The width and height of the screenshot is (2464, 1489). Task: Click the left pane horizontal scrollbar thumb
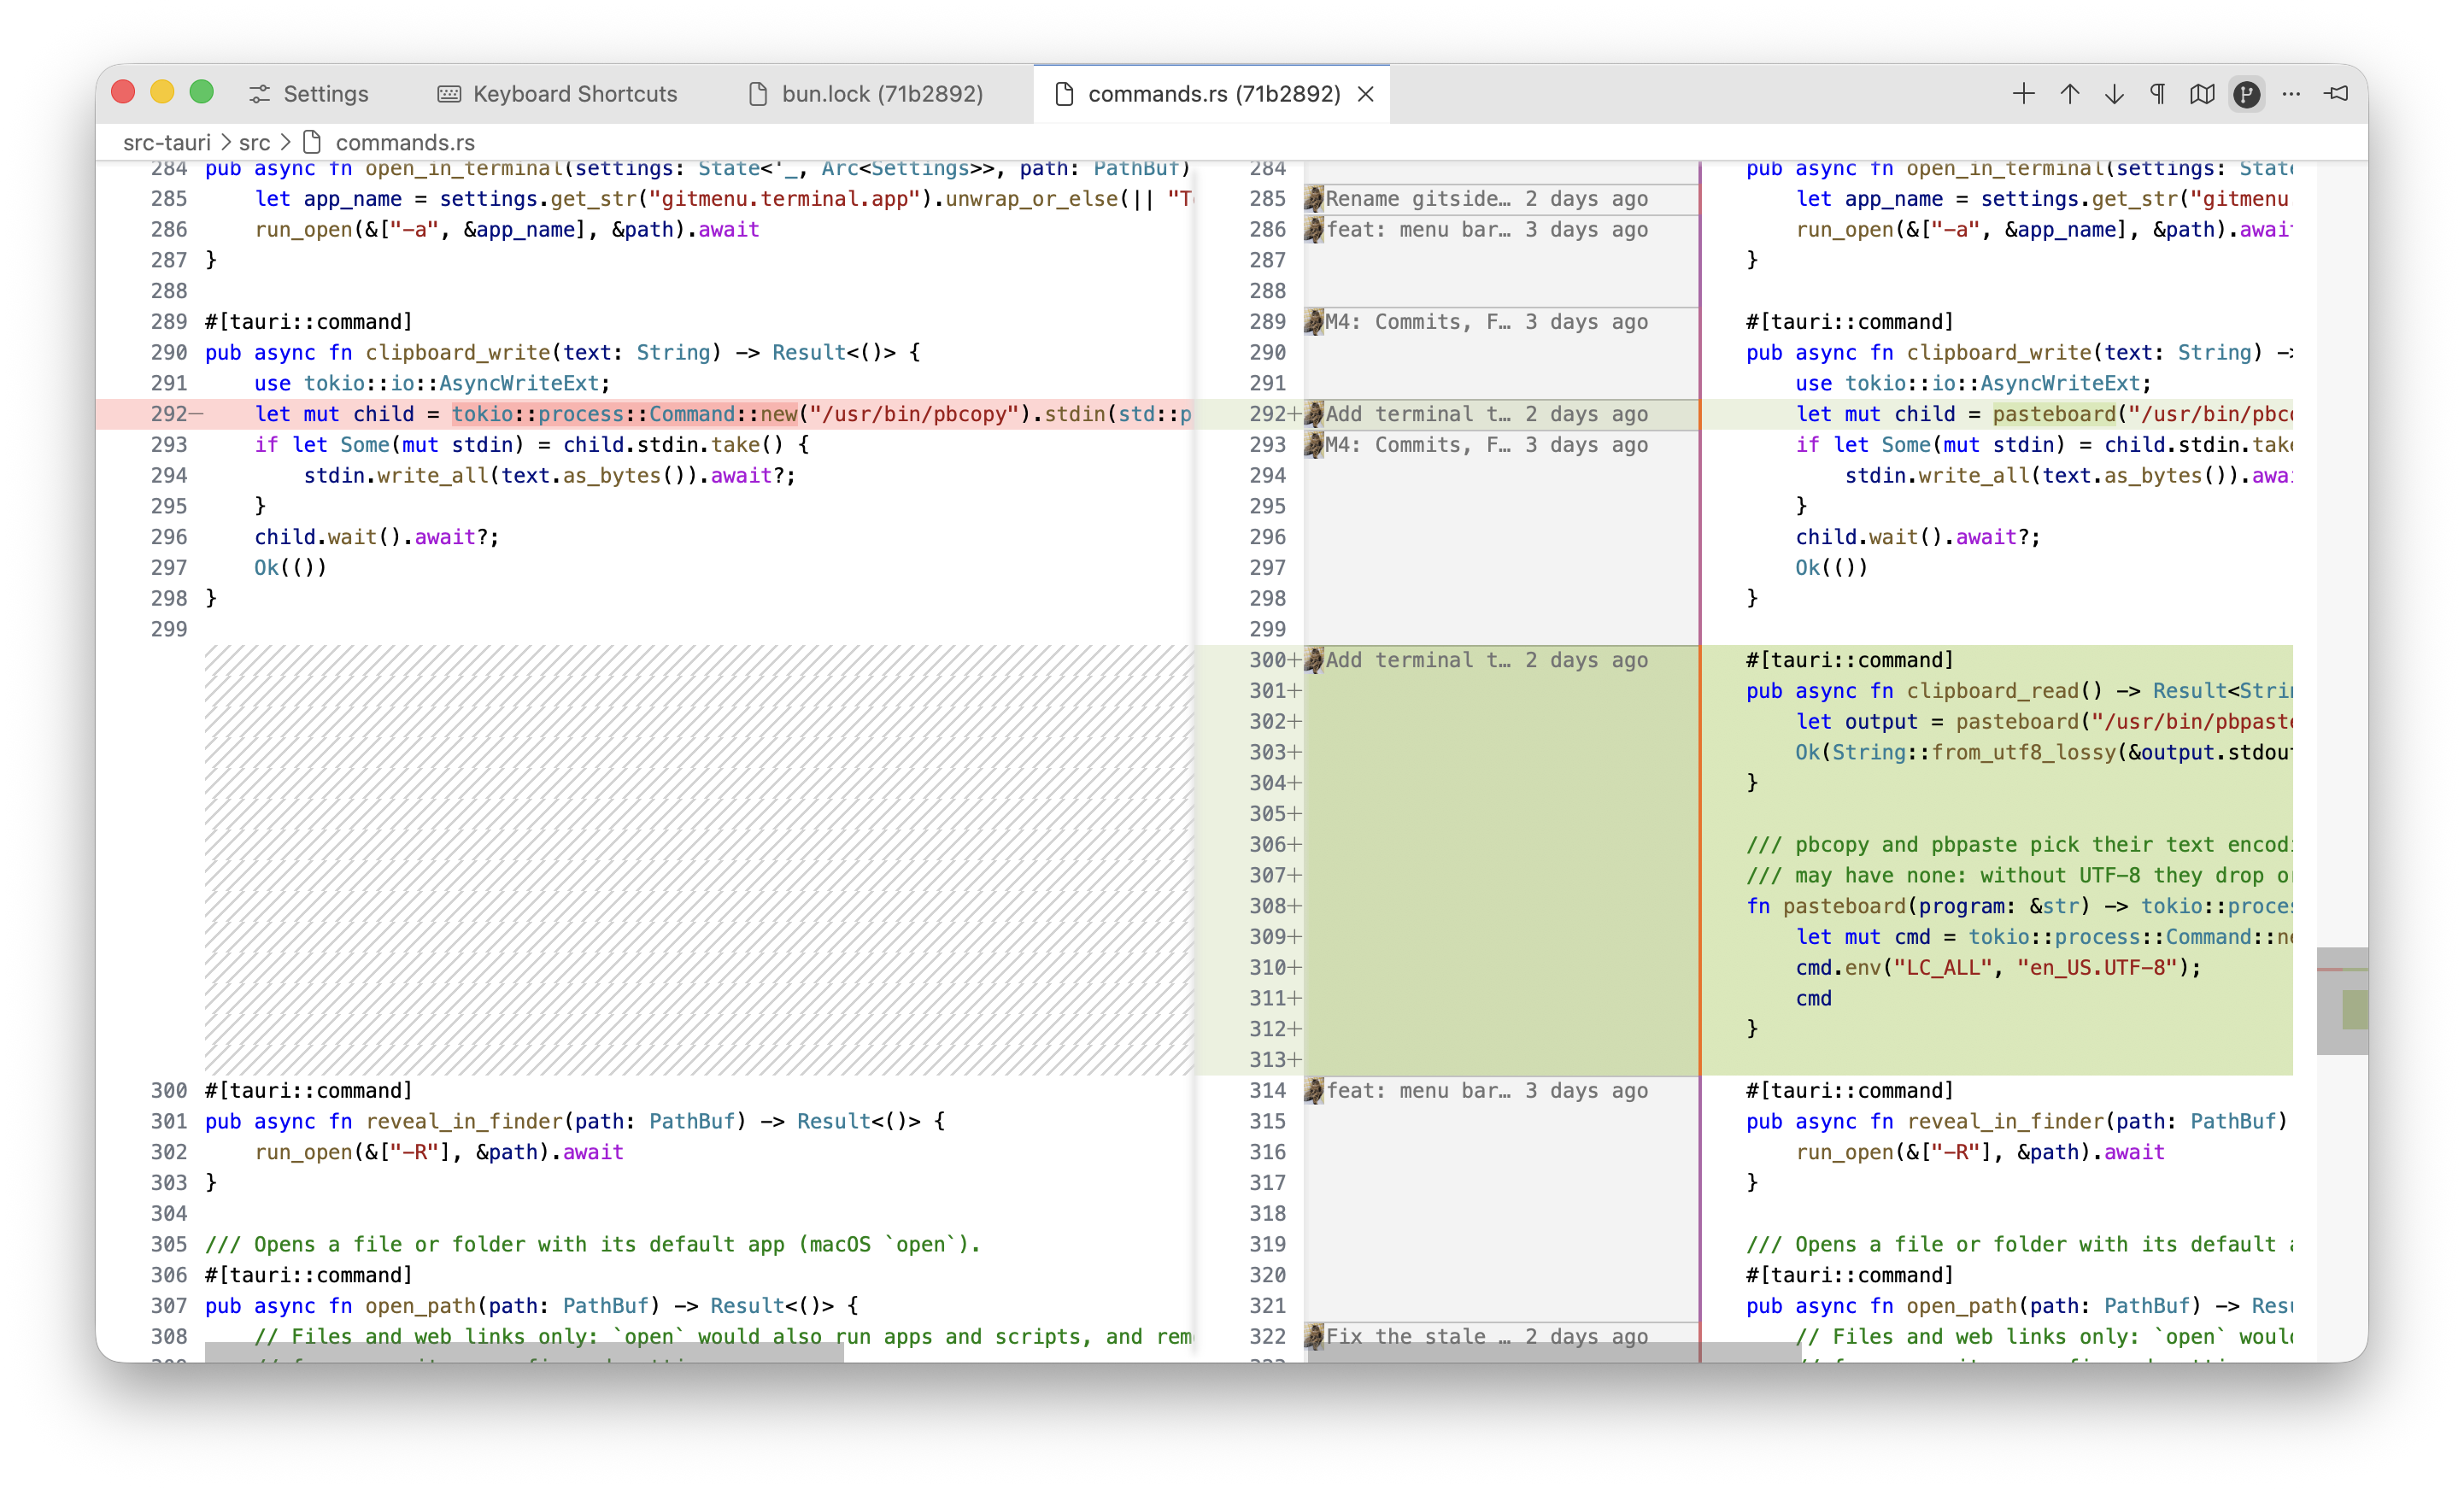click(x=524, y=1352)
